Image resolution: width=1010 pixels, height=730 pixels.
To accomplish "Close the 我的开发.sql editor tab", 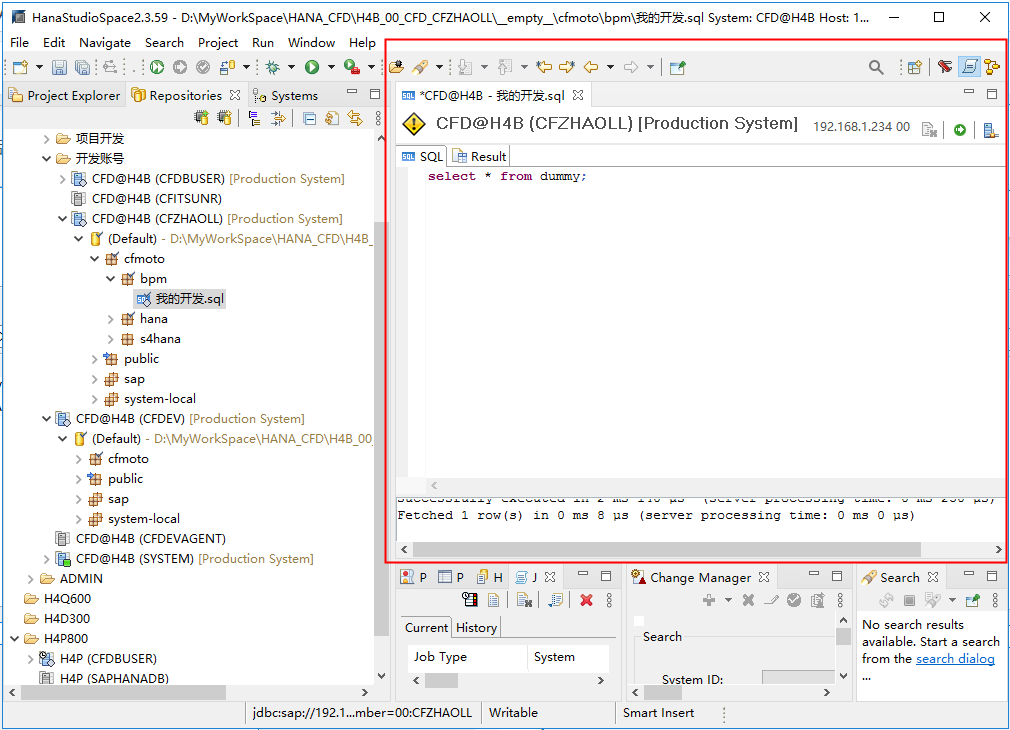I will pyautogui.click(x=578, y=95).
